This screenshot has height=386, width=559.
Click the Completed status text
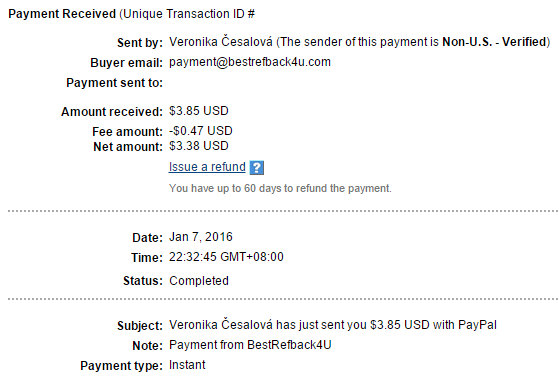point(199,281)
